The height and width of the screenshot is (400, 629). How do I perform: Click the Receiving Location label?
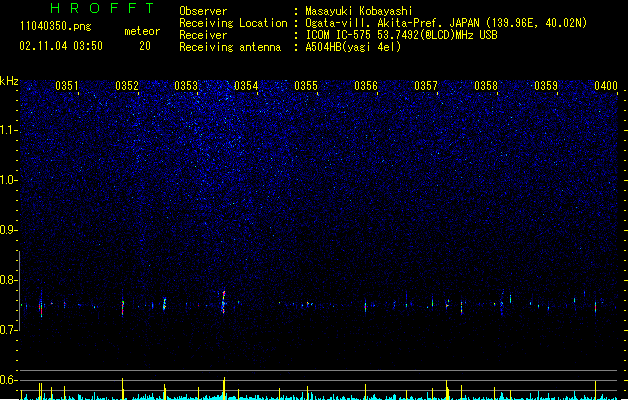tap(233, 23)
